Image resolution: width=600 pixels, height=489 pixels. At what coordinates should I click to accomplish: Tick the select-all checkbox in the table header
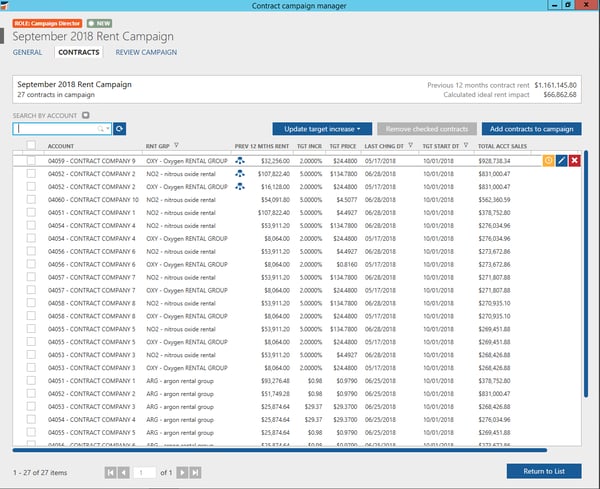(x=32, y=146)
